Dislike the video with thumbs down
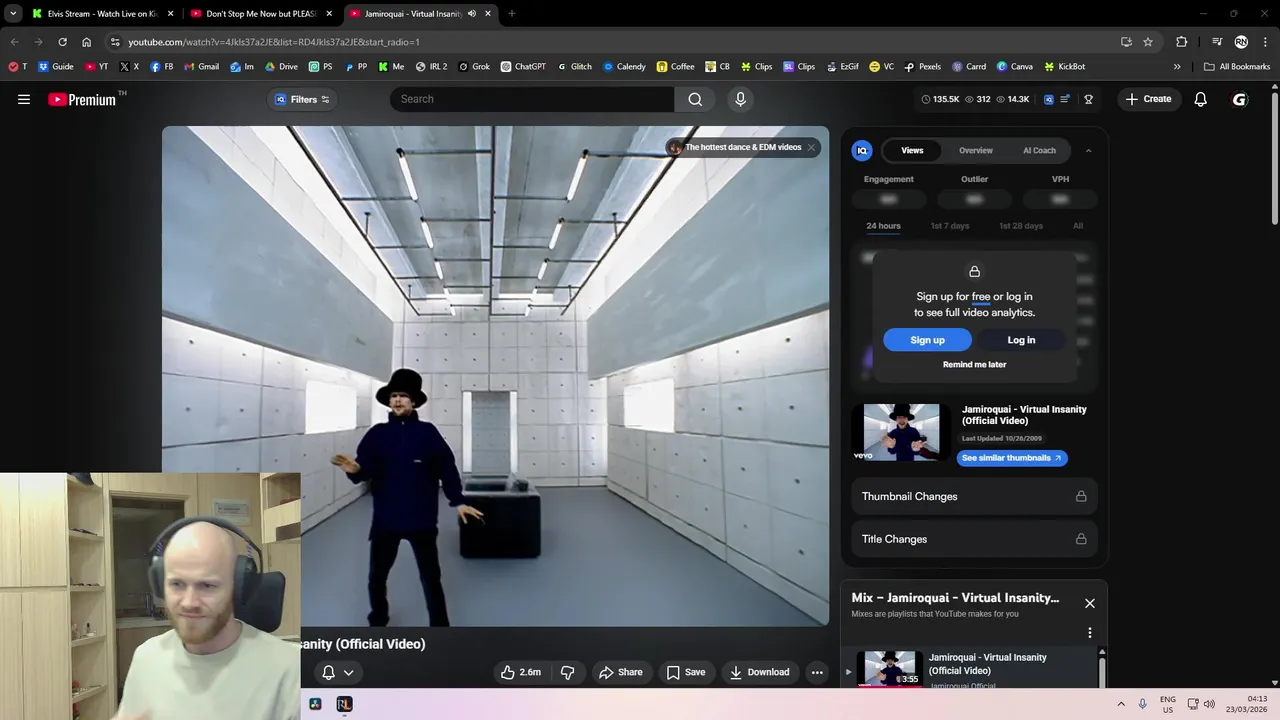1280x720 pixels. (567, 672)
